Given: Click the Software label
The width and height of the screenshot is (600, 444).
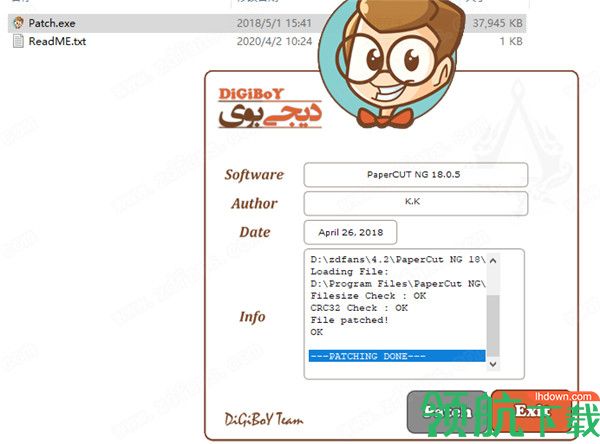Looking at the screenshot, I should (x=254, y=175).
